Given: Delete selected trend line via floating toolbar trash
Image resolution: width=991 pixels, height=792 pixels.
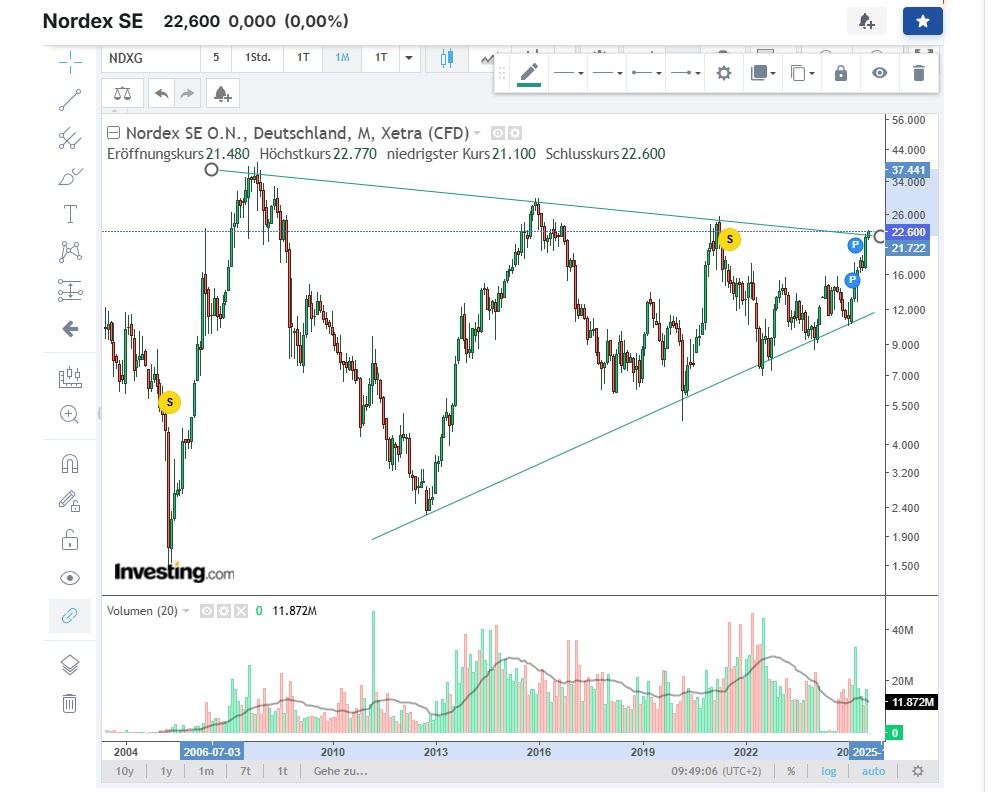Looking at the screenshot, I should click(x=919, y=74).
